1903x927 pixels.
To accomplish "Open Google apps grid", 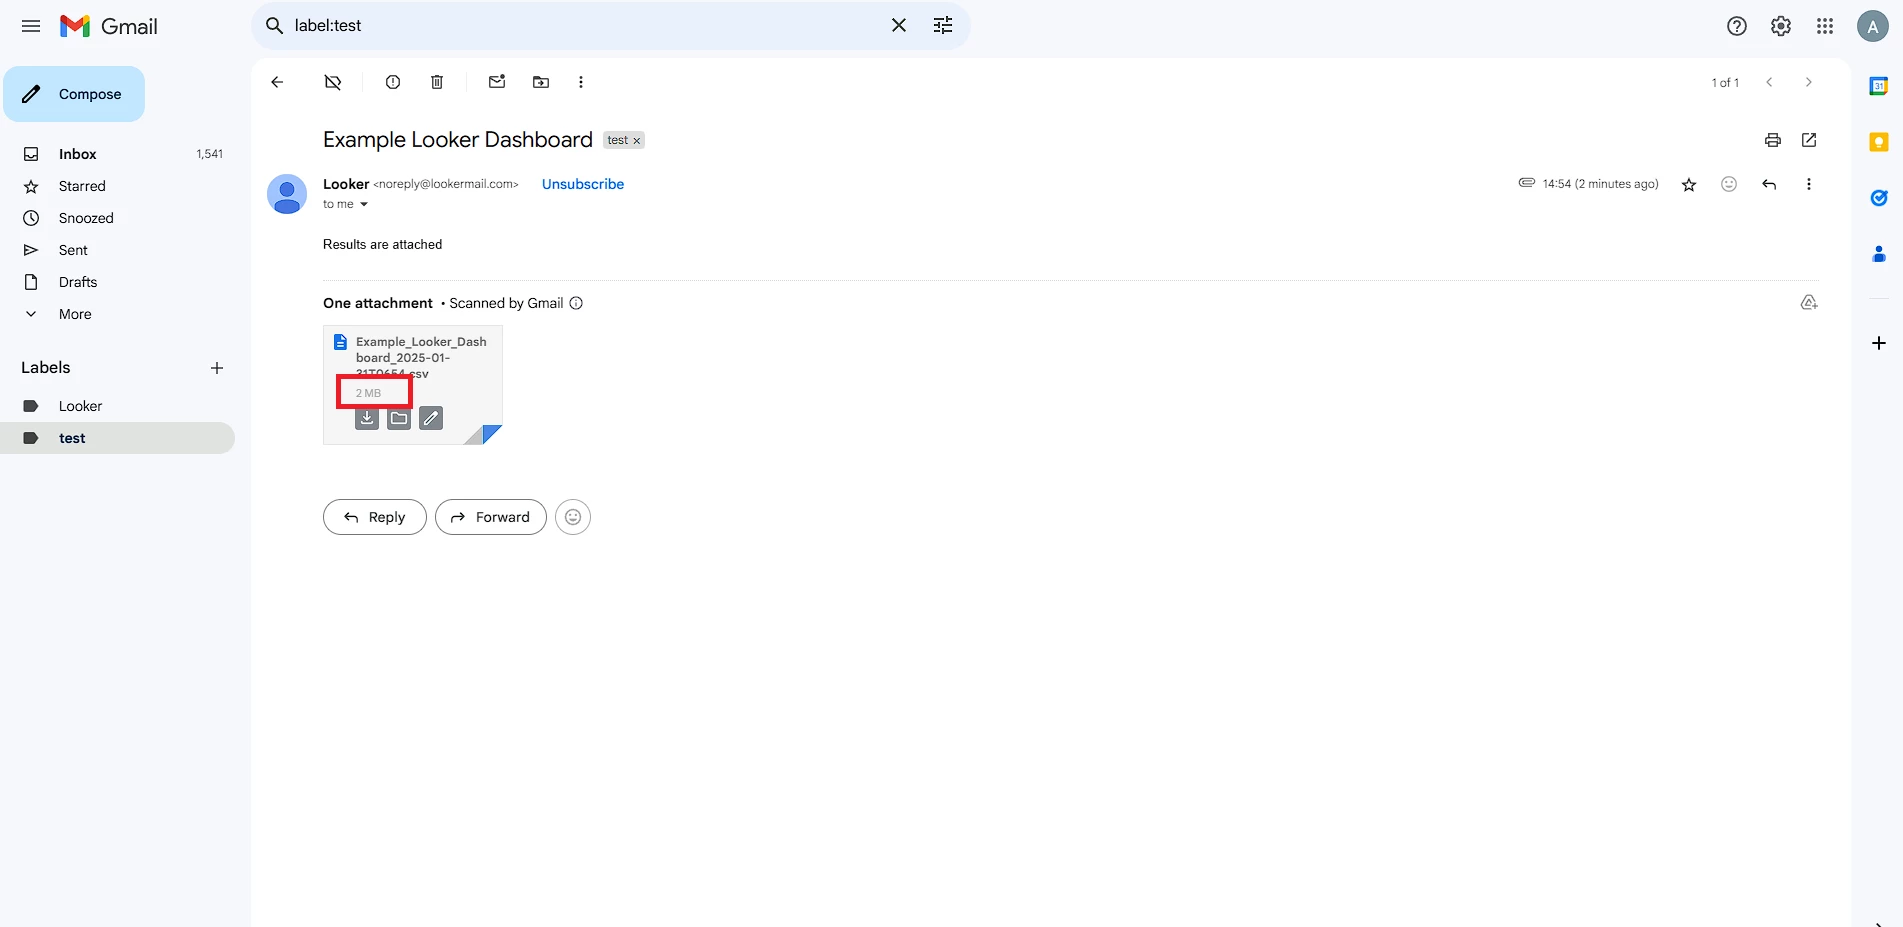I will pyautogui.click(x=1825, y=27).
